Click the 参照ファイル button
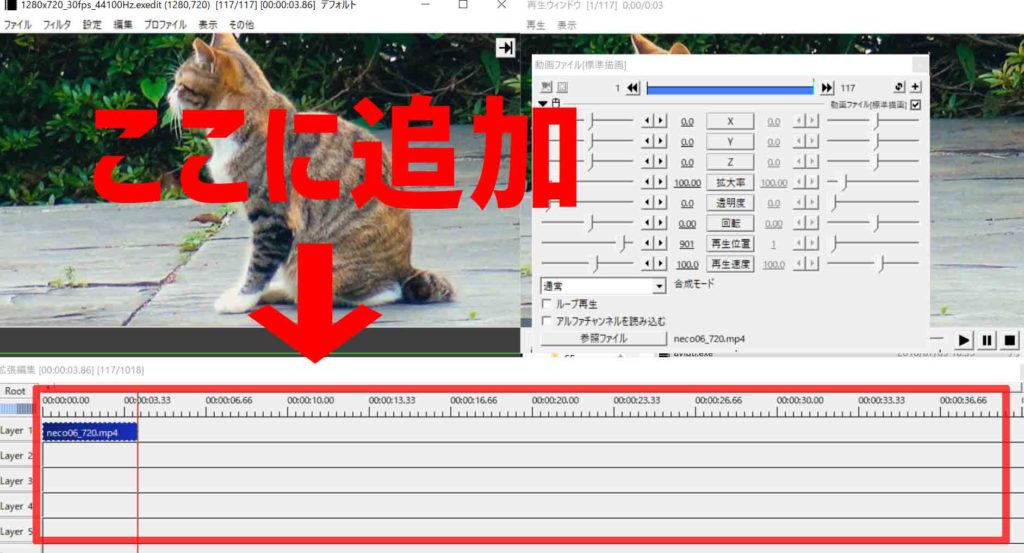 click(603, 338)
